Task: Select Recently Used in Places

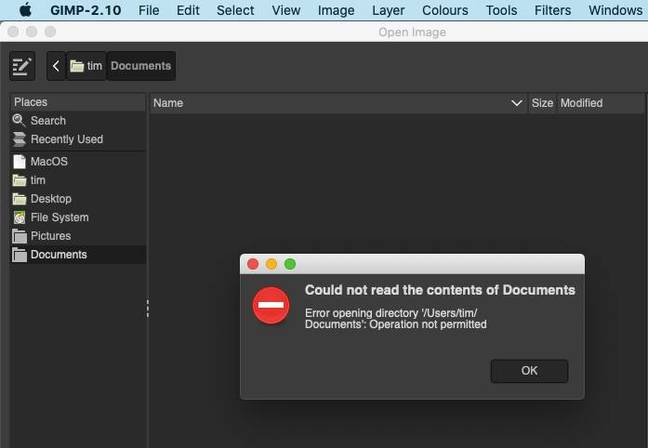Action: coord(78,139)
